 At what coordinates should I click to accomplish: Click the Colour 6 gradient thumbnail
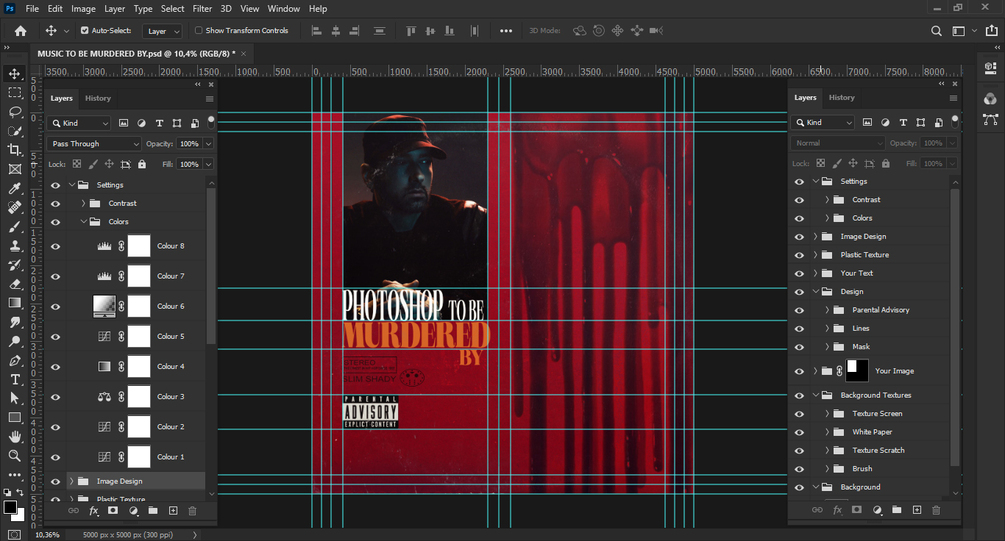104,306
